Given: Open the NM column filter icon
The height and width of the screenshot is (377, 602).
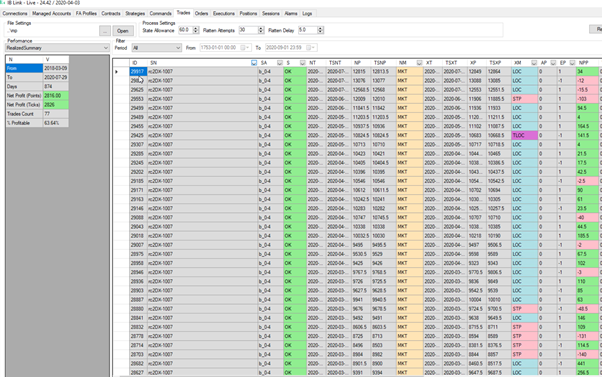Looking at the screenshot, I should coord(419,63).
